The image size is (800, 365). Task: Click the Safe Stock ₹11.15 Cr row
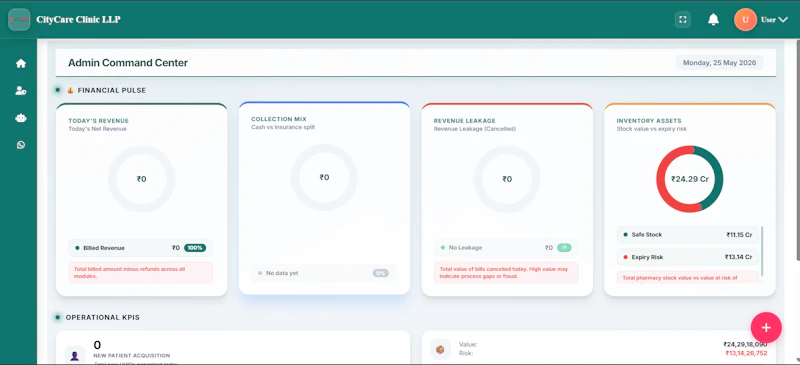[x=687, y=235]
